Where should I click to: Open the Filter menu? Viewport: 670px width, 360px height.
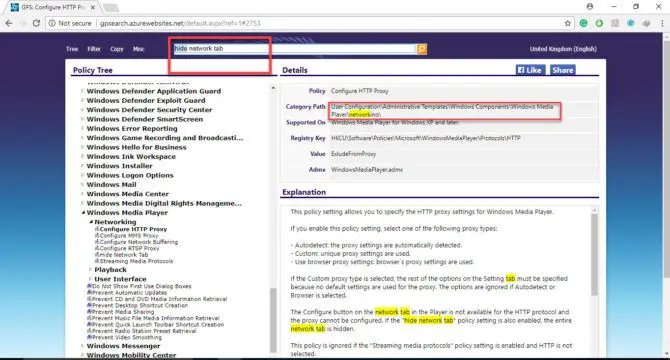tap(94, 49)
